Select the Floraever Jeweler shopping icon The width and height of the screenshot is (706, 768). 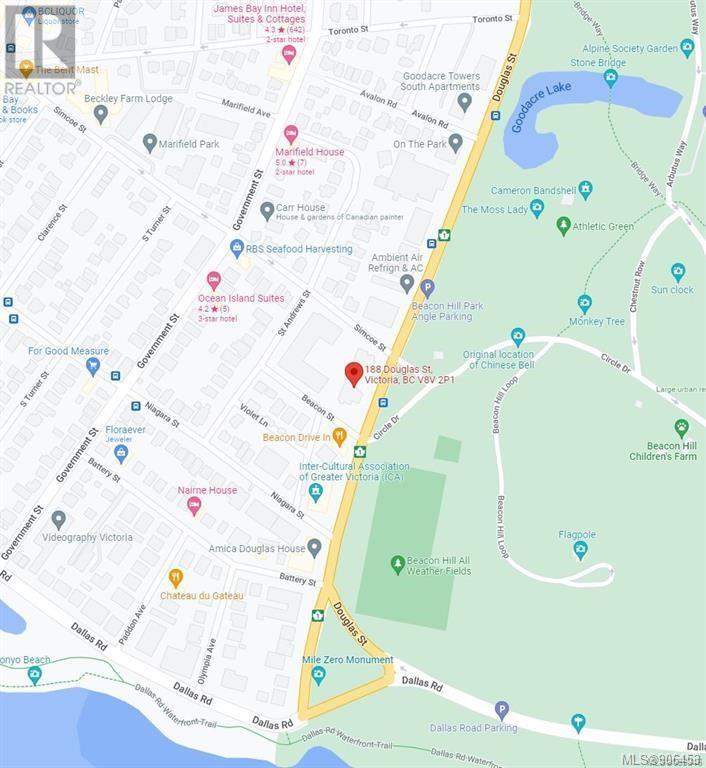click(121, 455)
